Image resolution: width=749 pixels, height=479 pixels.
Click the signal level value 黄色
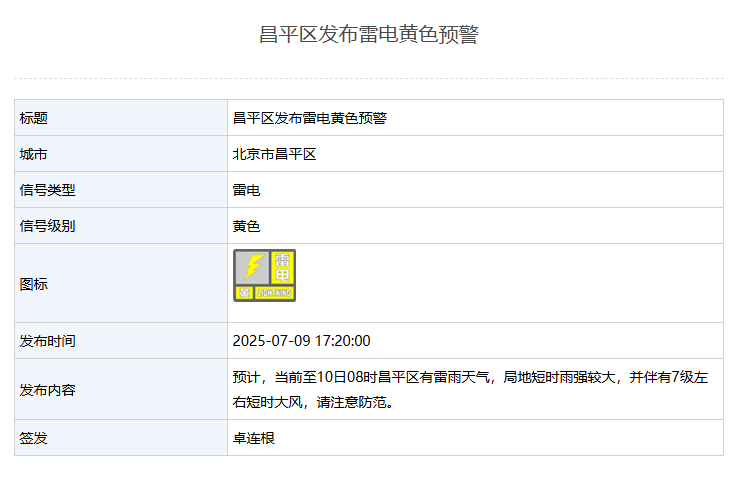(246, 226)
